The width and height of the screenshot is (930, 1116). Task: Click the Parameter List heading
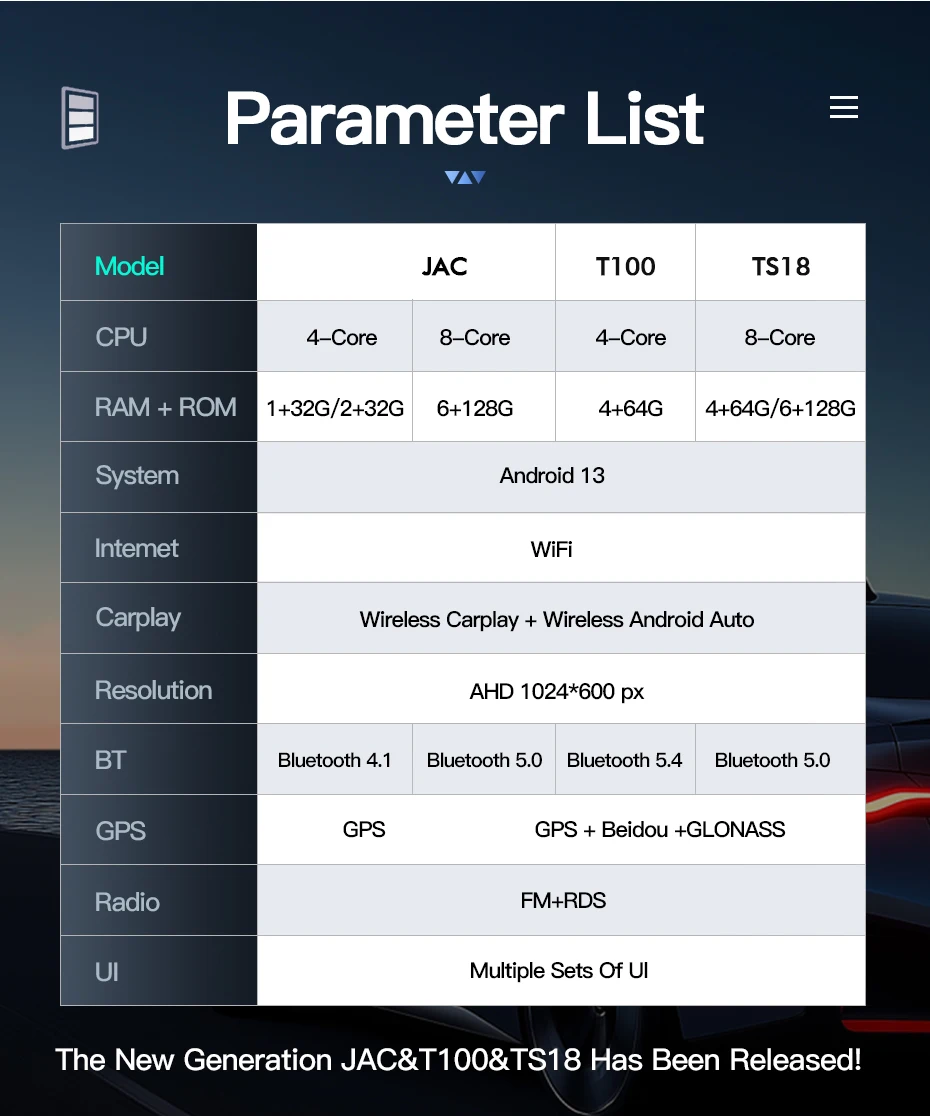(465, 118)
